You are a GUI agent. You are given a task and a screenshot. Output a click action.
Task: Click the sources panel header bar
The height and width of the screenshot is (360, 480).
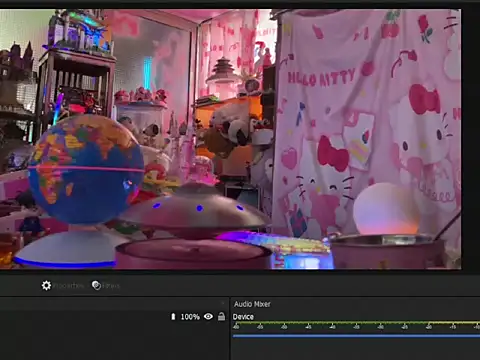tap(114, 303)
